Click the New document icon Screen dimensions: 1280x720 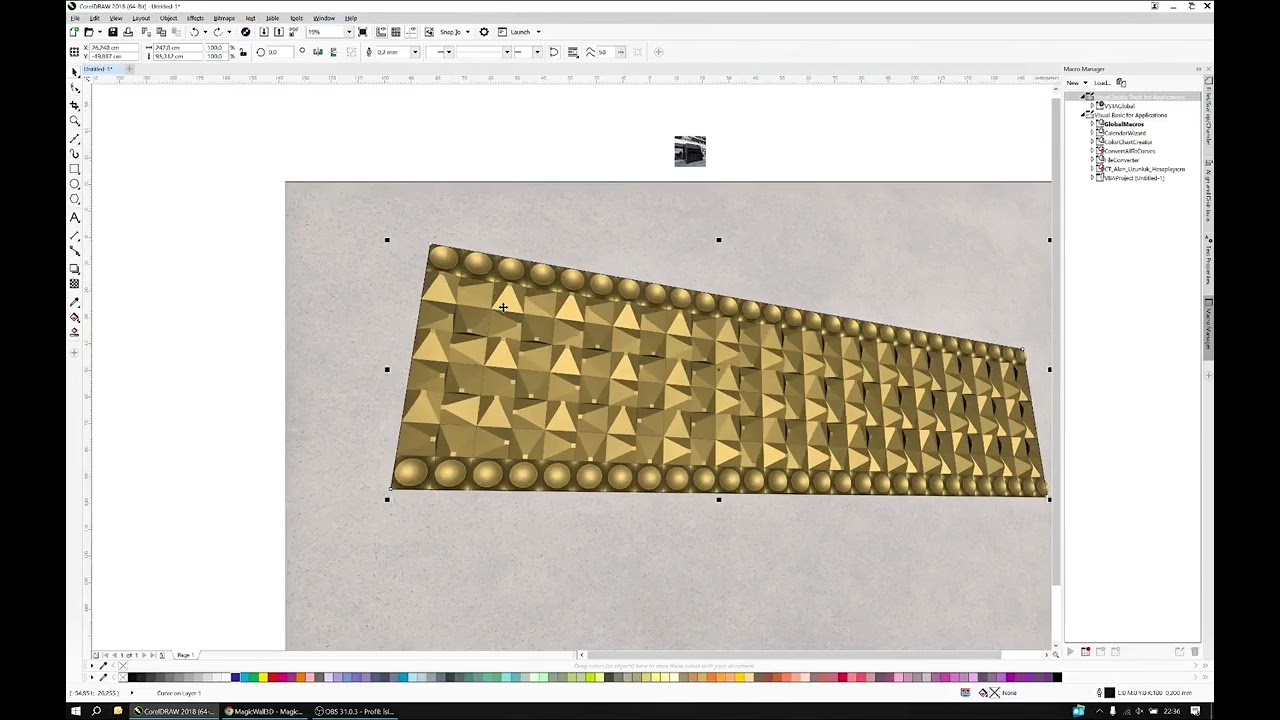(x=74, y=32)
